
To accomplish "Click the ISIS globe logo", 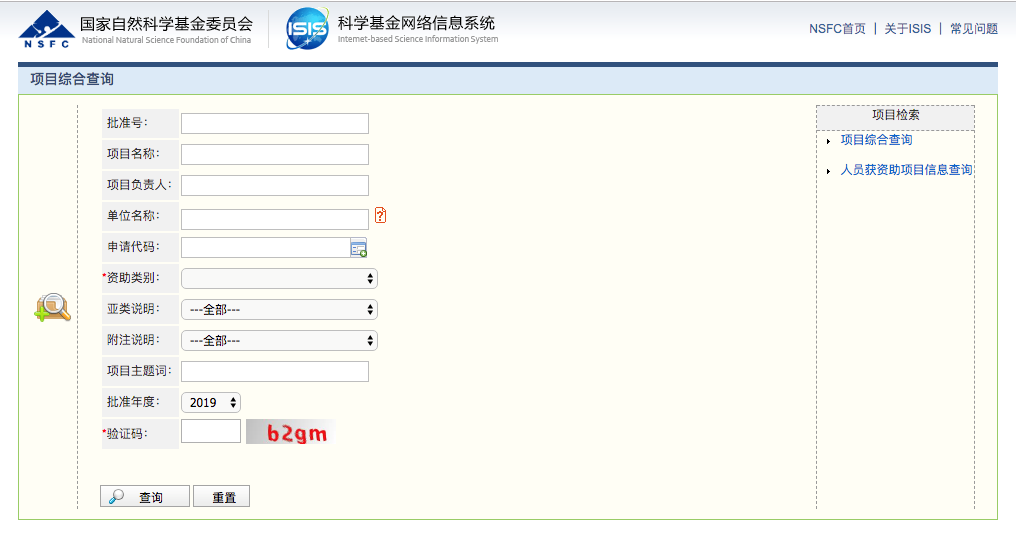I will tap(307, 29).
